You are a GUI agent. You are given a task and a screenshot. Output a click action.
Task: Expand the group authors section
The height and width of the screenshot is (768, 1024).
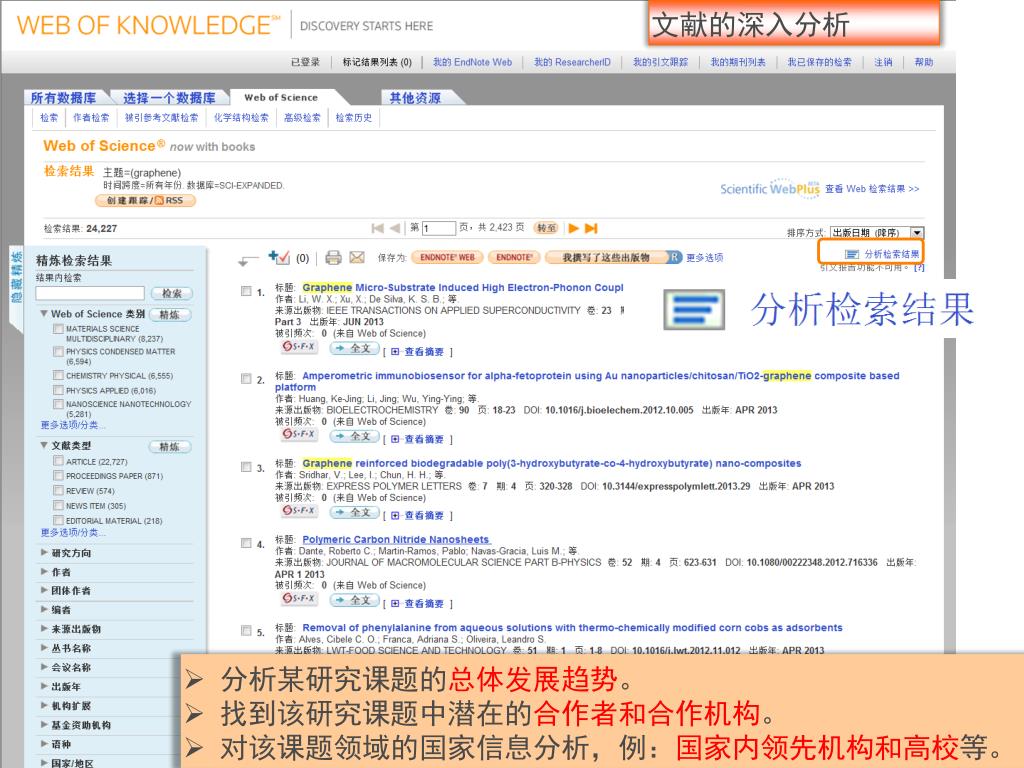pyautogui.click(x=44, y=590)
